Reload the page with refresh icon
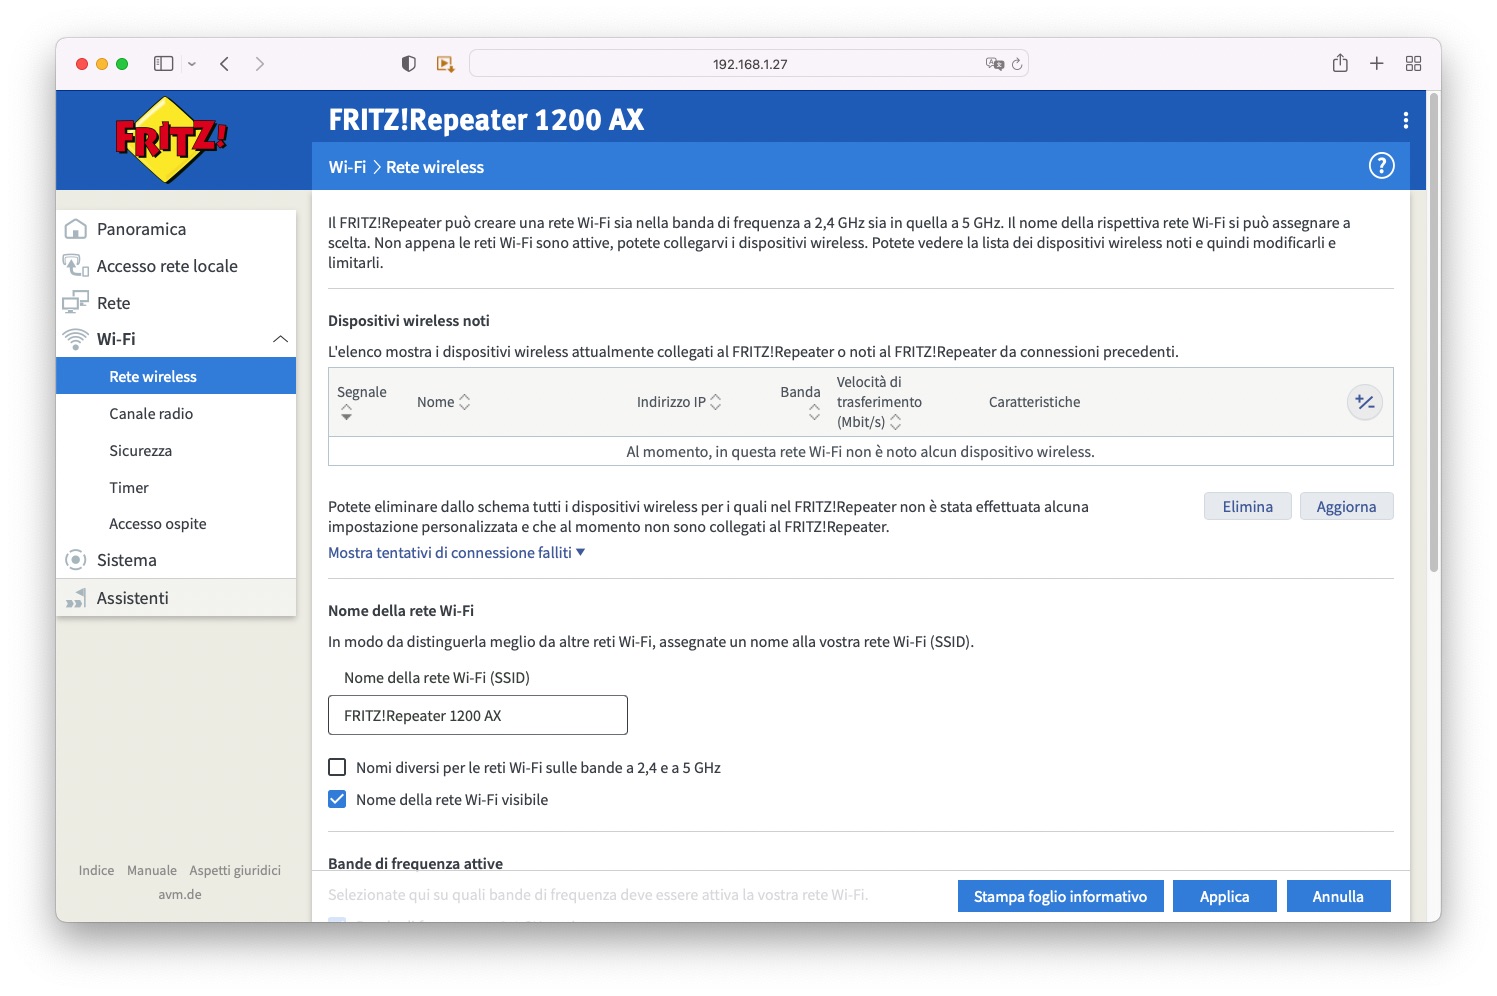Viewport: 1497px width, 996px height. click(x=1017, y=64)
